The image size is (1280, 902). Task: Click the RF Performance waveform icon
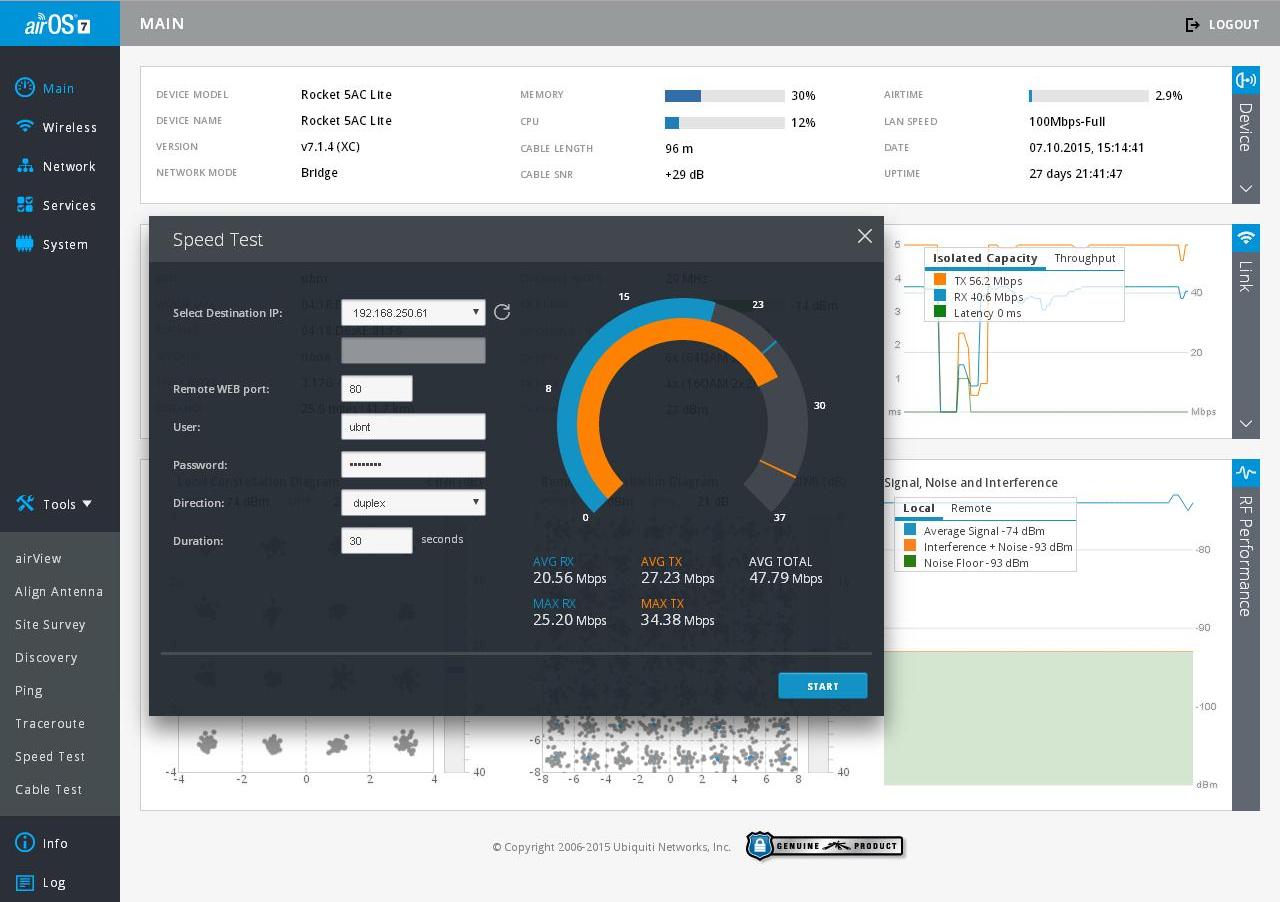pyautogui.click(x=1246, y=472)
